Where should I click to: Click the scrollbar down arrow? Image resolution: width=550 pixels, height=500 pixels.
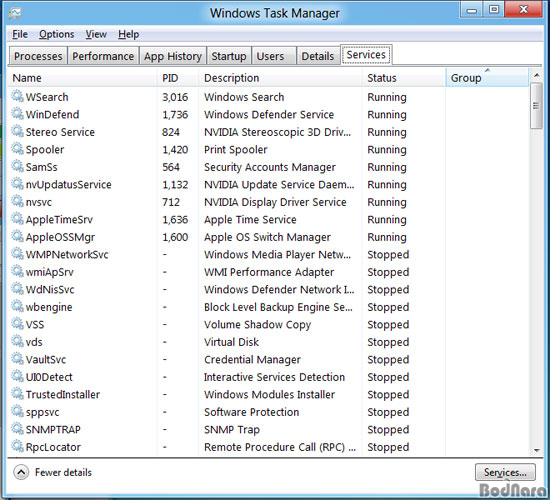(536, 450)
